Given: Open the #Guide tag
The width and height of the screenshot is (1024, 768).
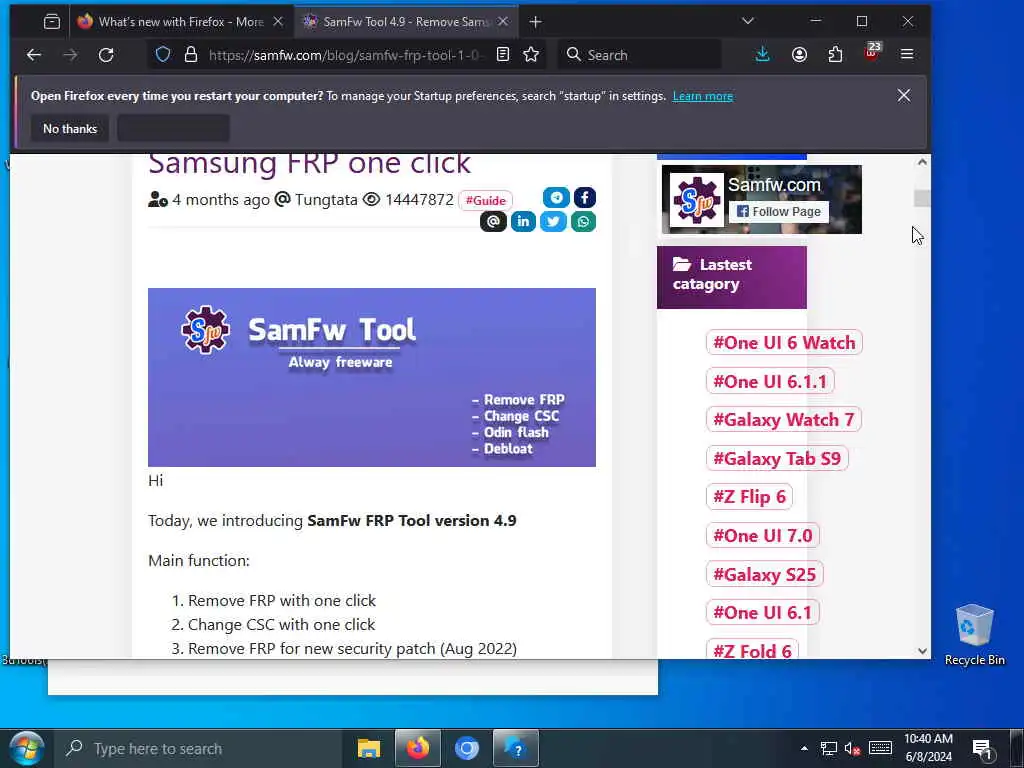Looking at the screenshot, I should [485, 200].
